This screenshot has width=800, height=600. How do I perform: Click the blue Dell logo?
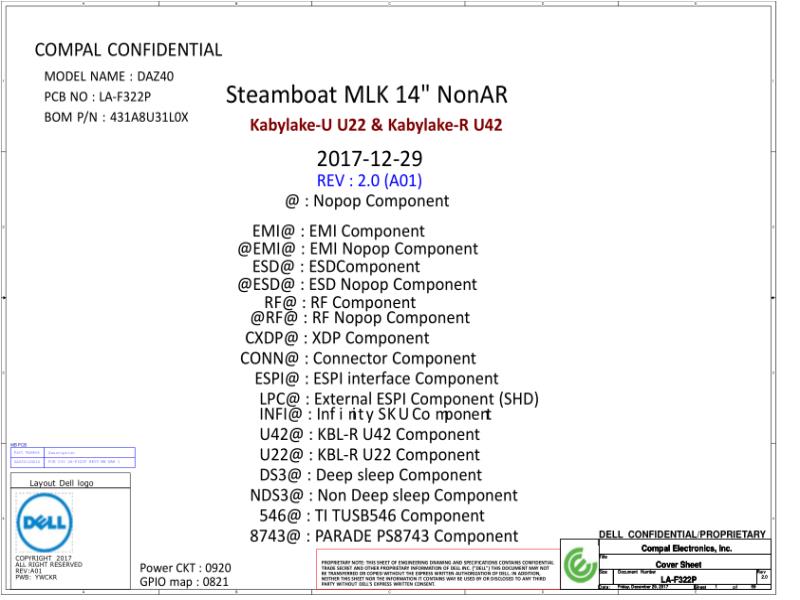point(44,522)
